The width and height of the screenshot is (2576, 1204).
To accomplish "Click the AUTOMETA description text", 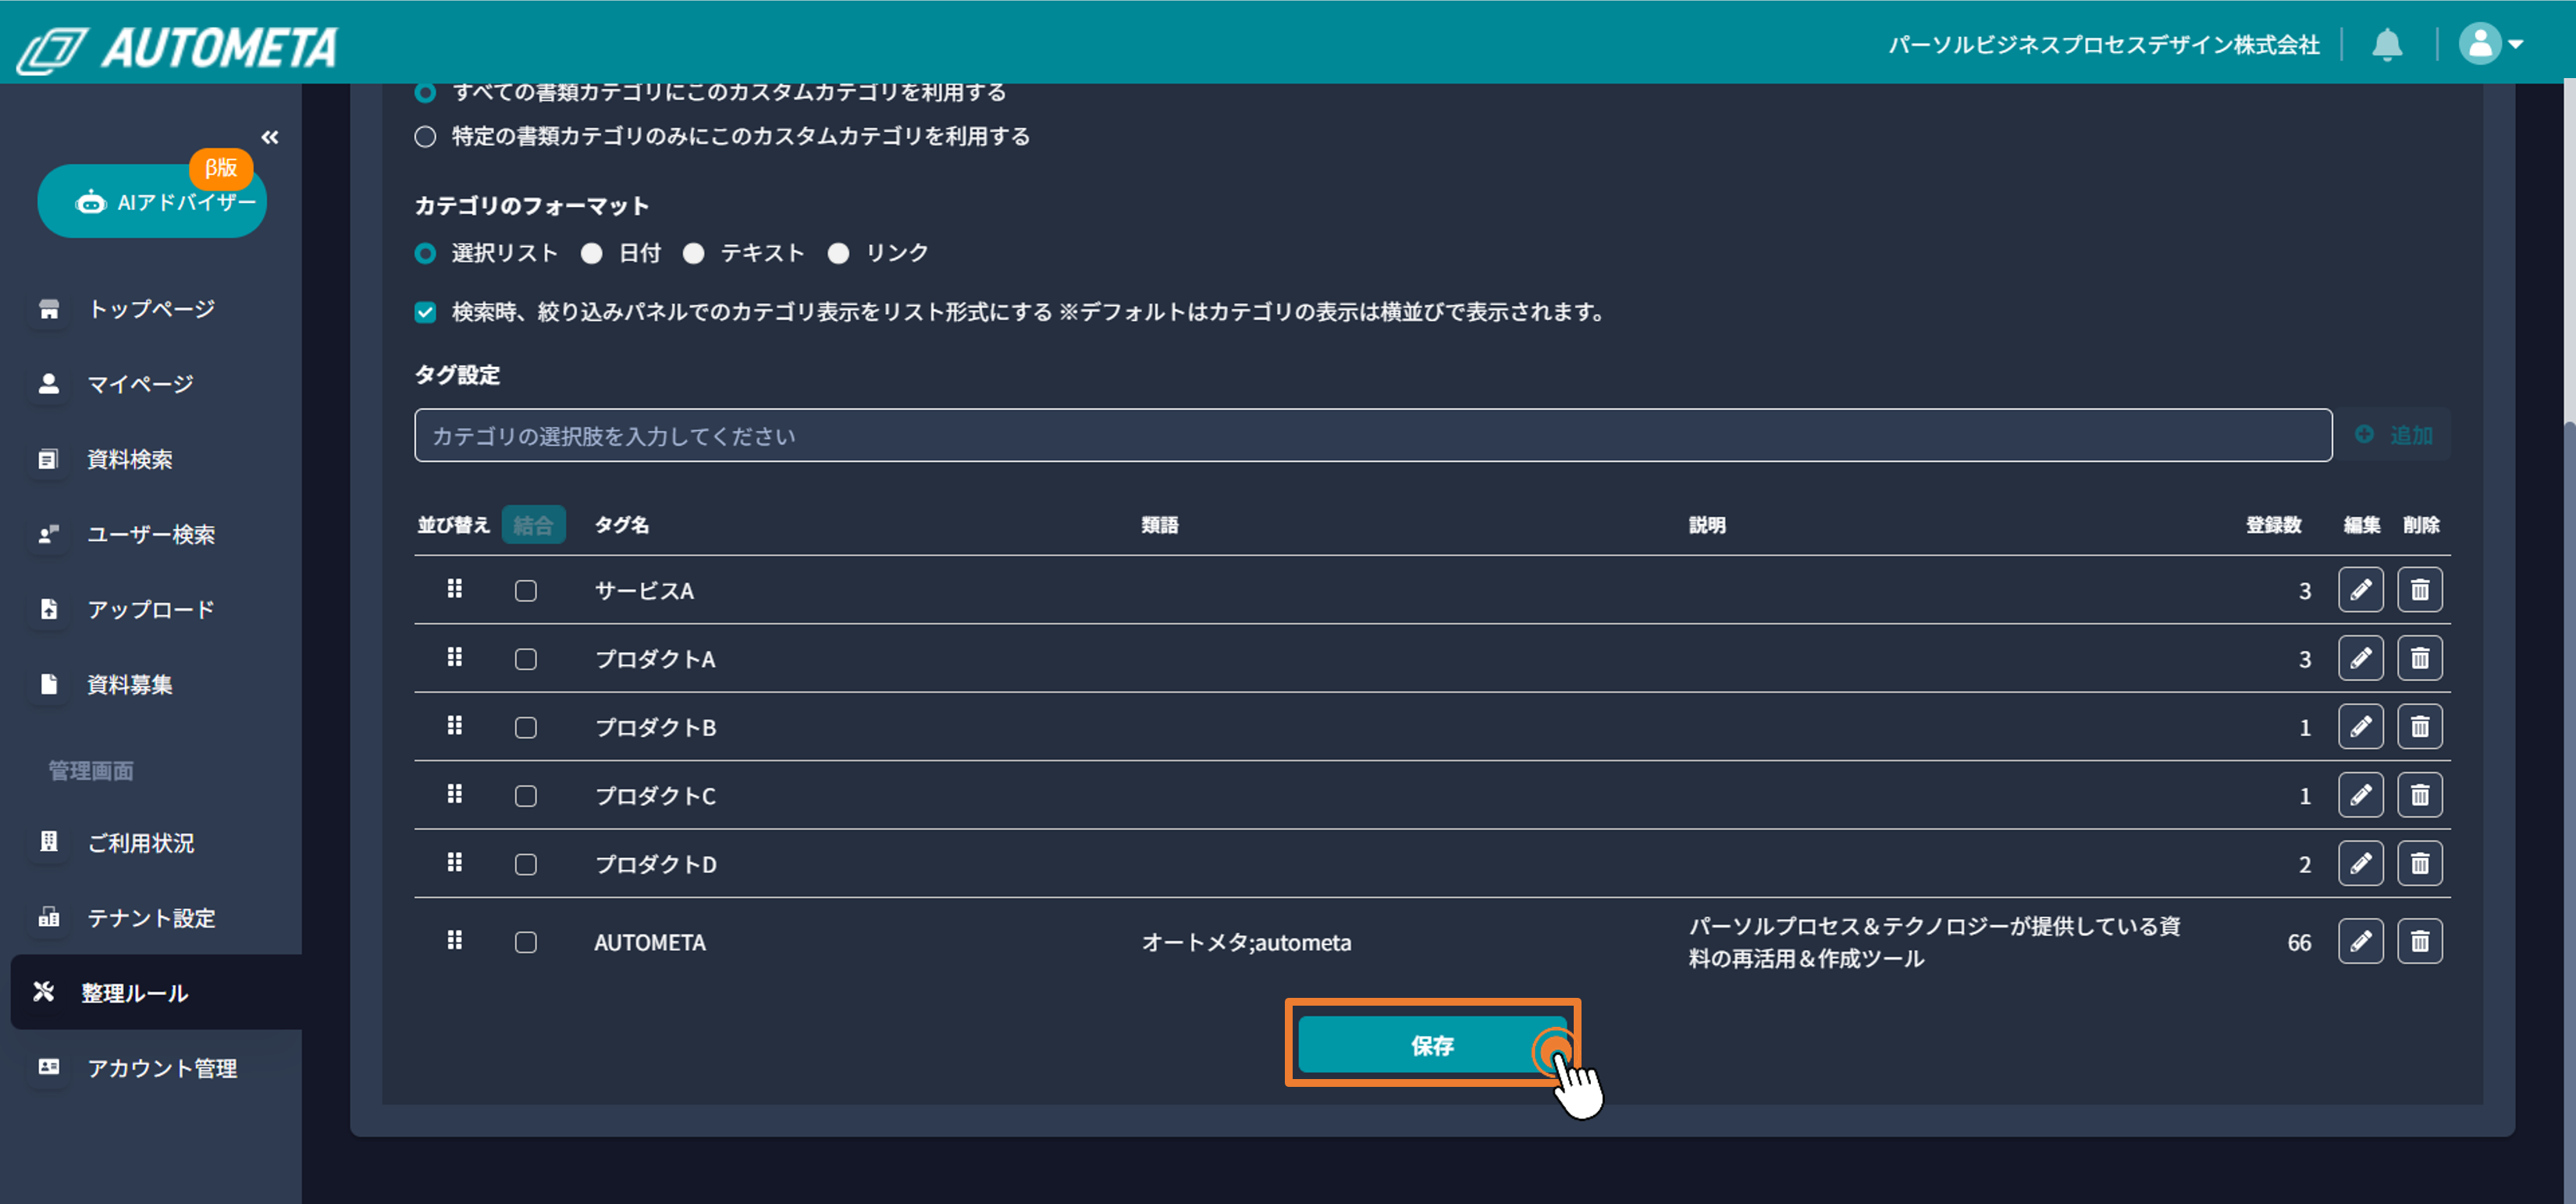I will (x=1934, y=942).
